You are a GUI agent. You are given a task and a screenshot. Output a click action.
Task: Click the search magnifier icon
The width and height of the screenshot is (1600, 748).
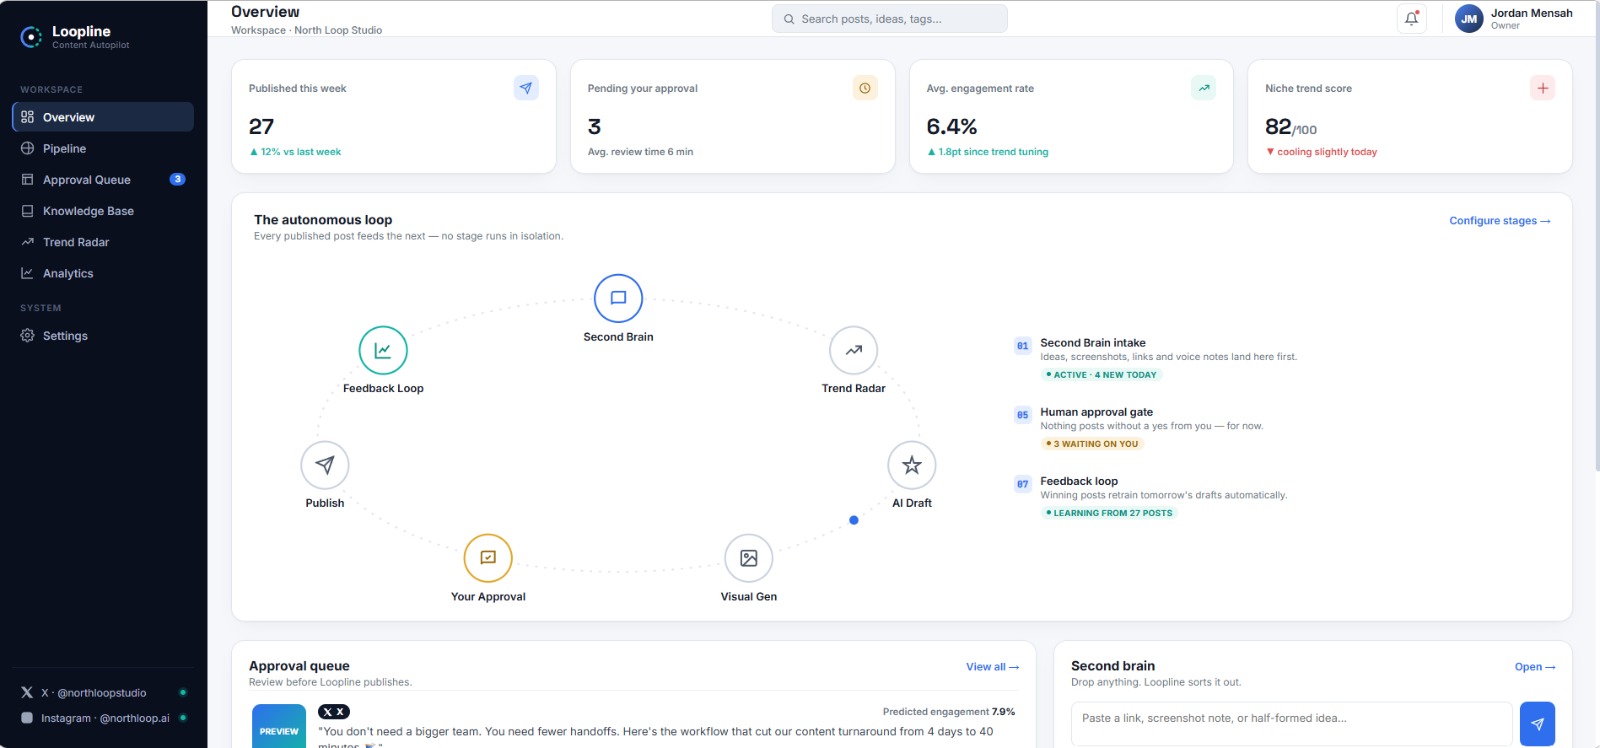click(789, 19)
